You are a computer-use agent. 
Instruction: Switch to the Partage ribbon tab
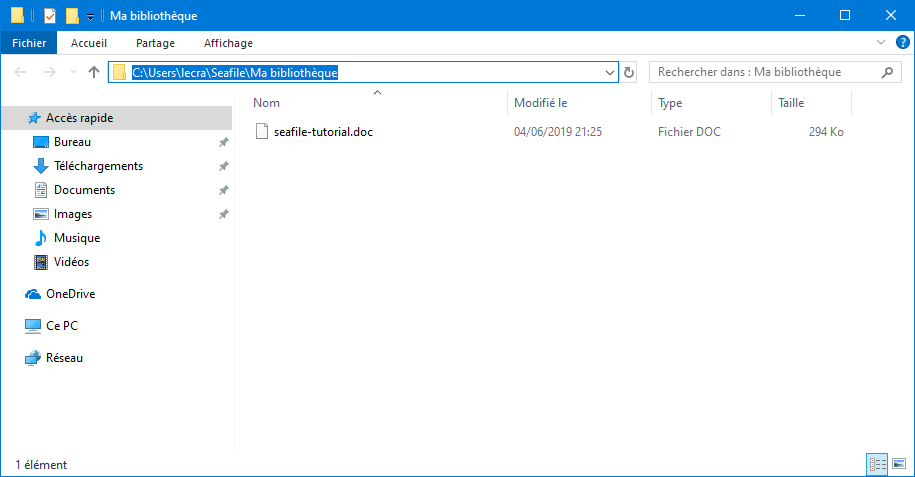click(155, 43)
